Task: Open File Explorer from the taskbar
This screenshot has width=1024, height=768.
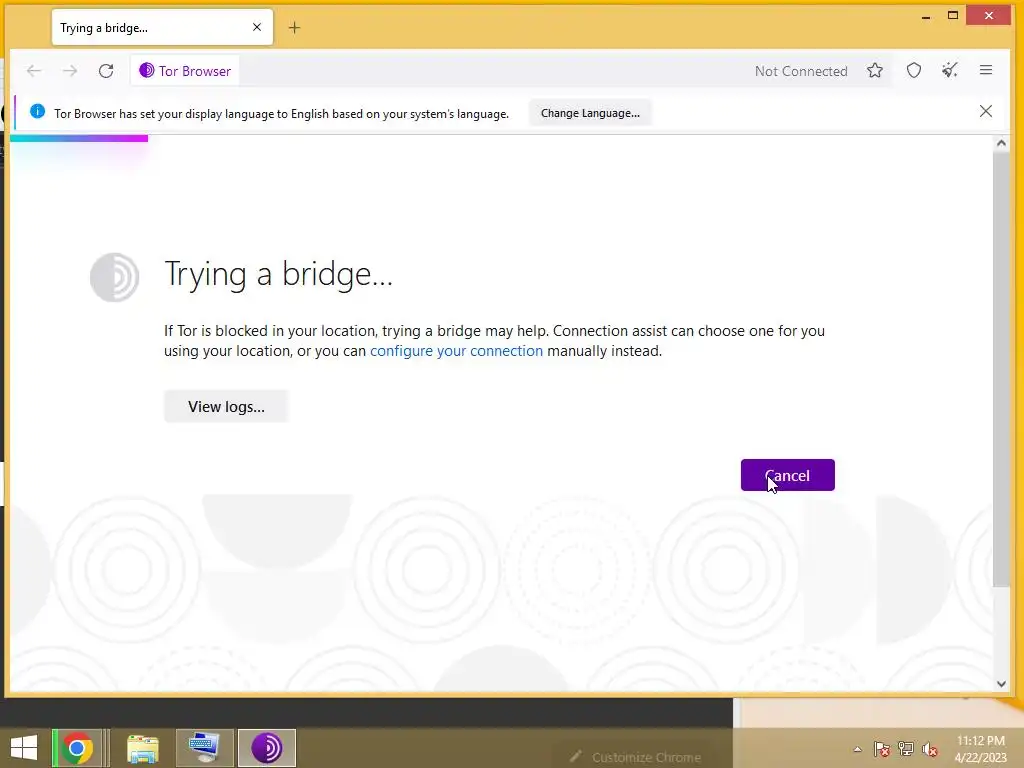Action: 142,748
